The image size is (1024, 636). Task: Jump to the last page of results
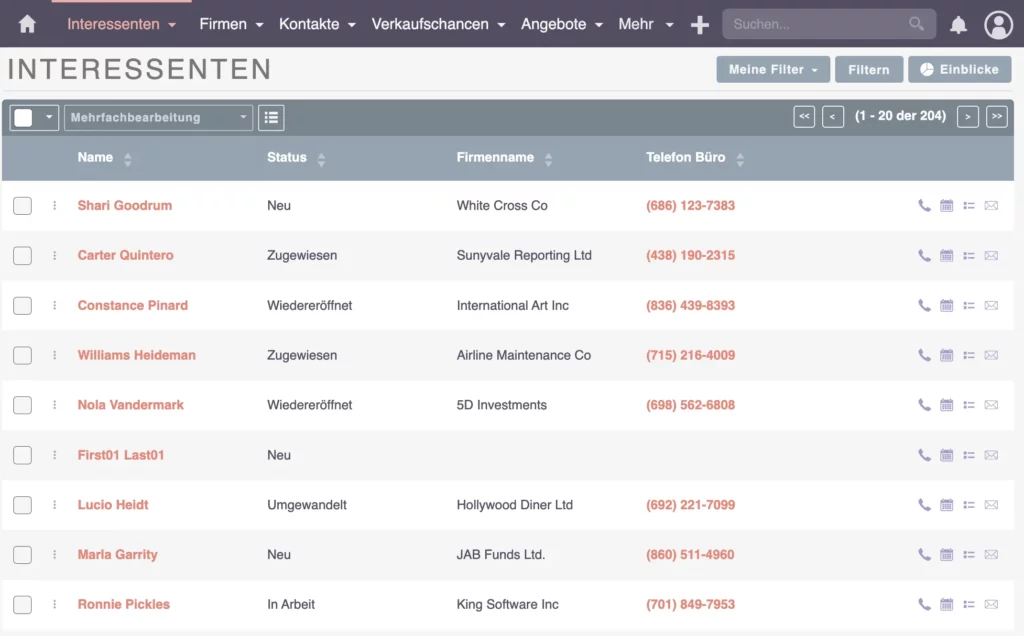pos(997,117)
